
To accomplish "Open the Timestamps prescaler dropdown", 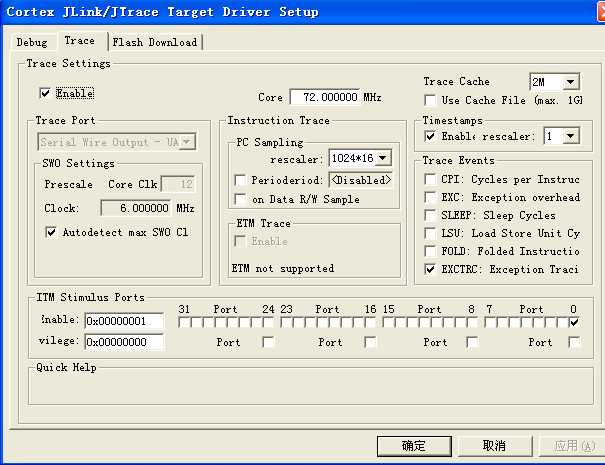I will (x=561, y=136).
